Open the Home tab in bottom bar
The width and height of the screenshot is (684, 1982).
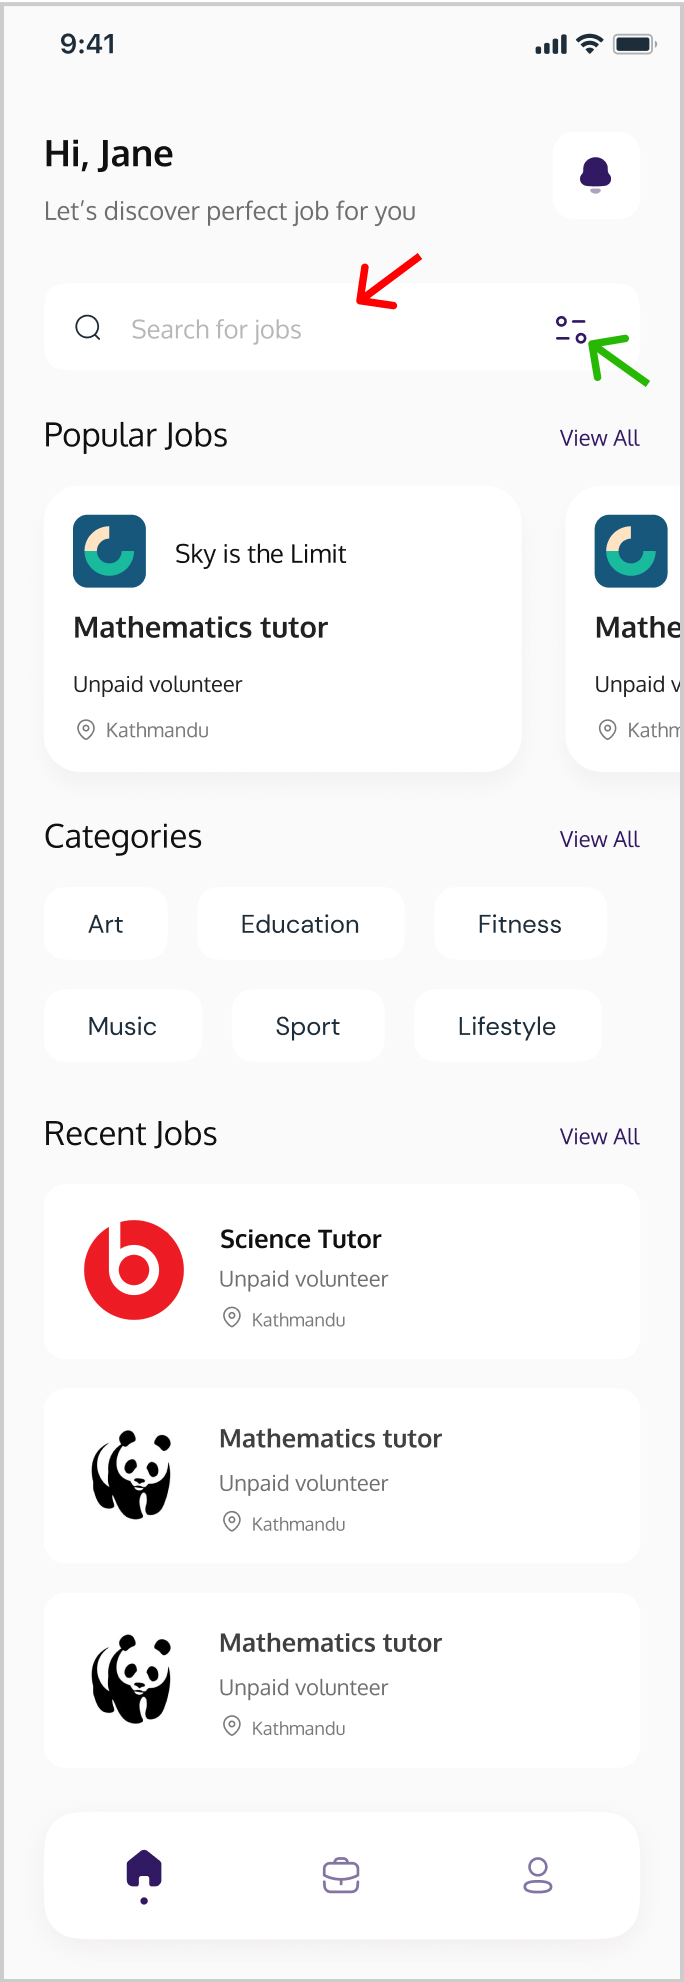(144, 1873)
